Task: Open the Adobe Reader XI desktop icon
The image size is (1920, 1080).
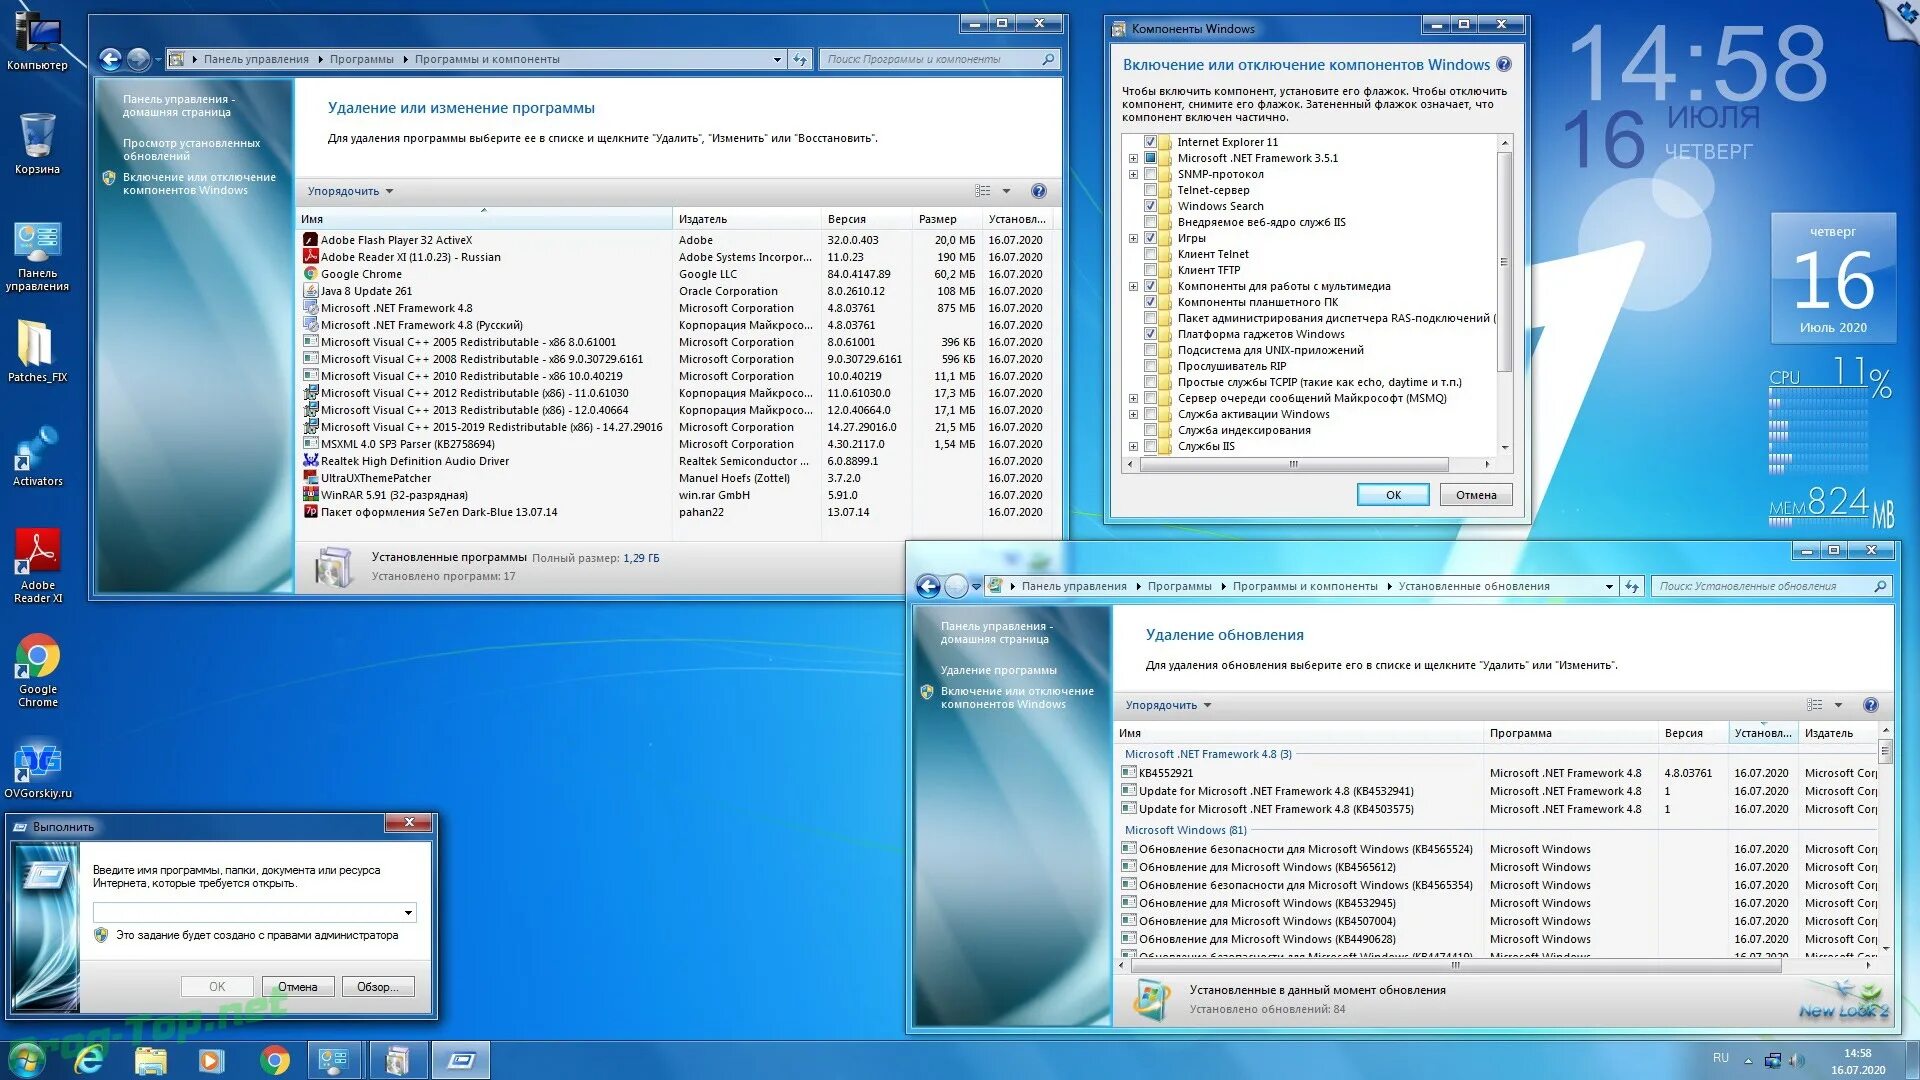Action: (37, 553)
